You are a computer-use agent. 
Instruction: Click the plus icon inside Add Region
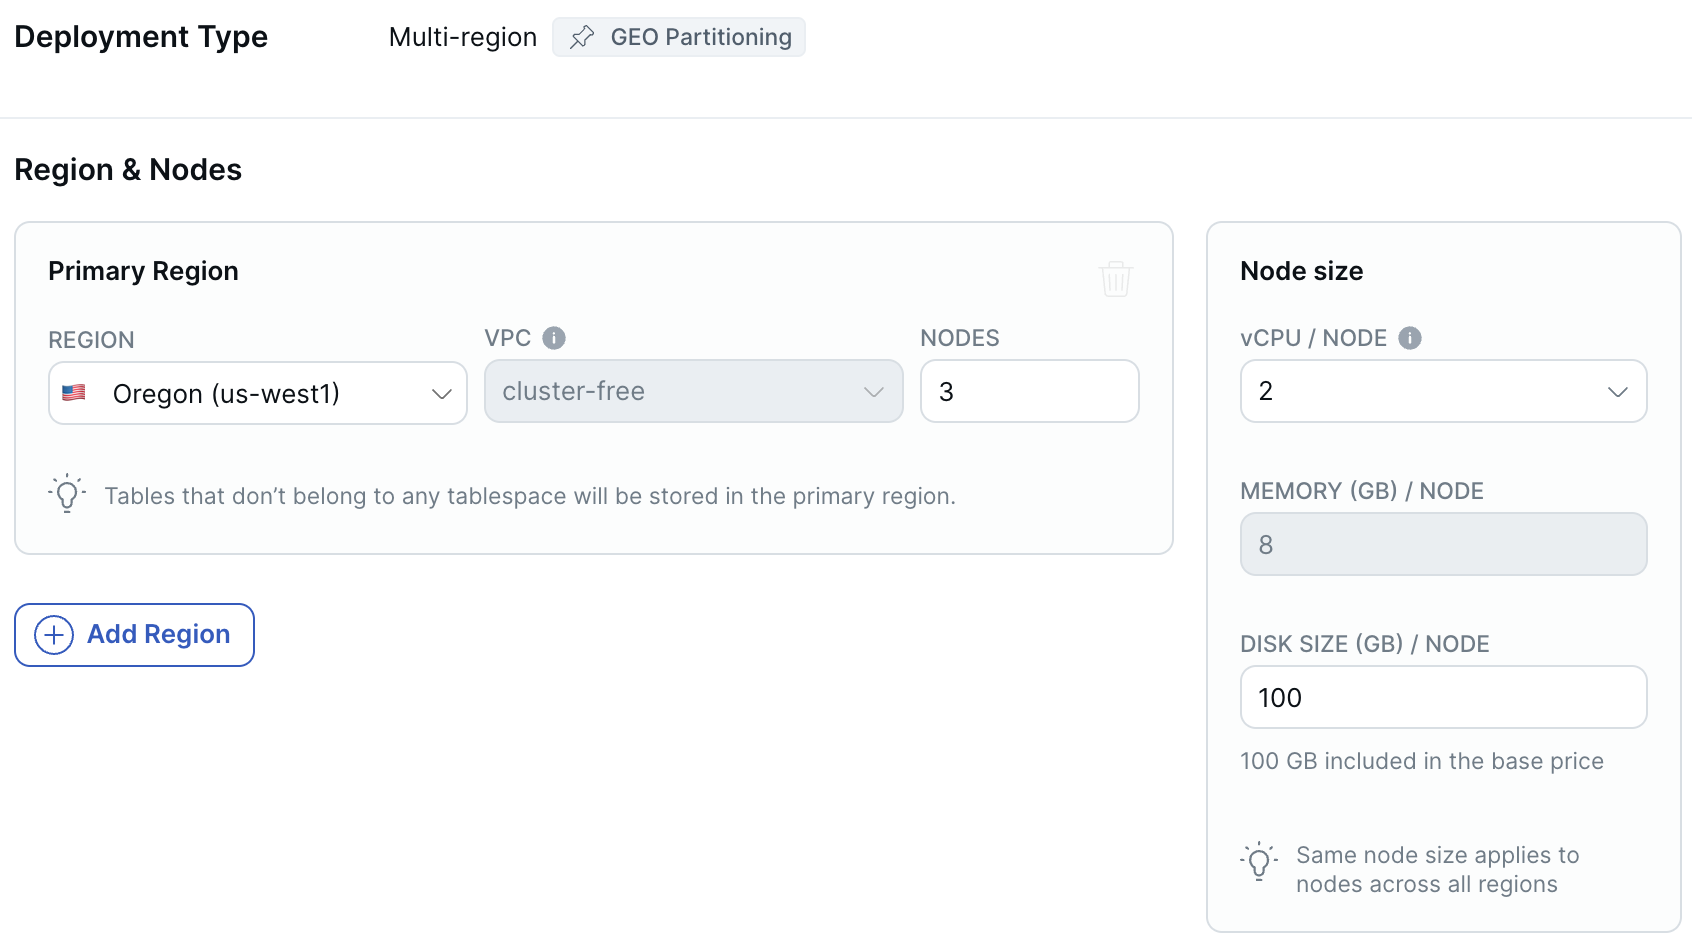pos(54,635)
